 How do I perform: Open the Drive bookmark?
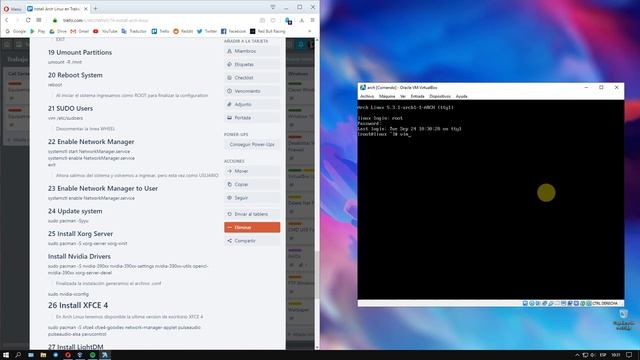58,31
